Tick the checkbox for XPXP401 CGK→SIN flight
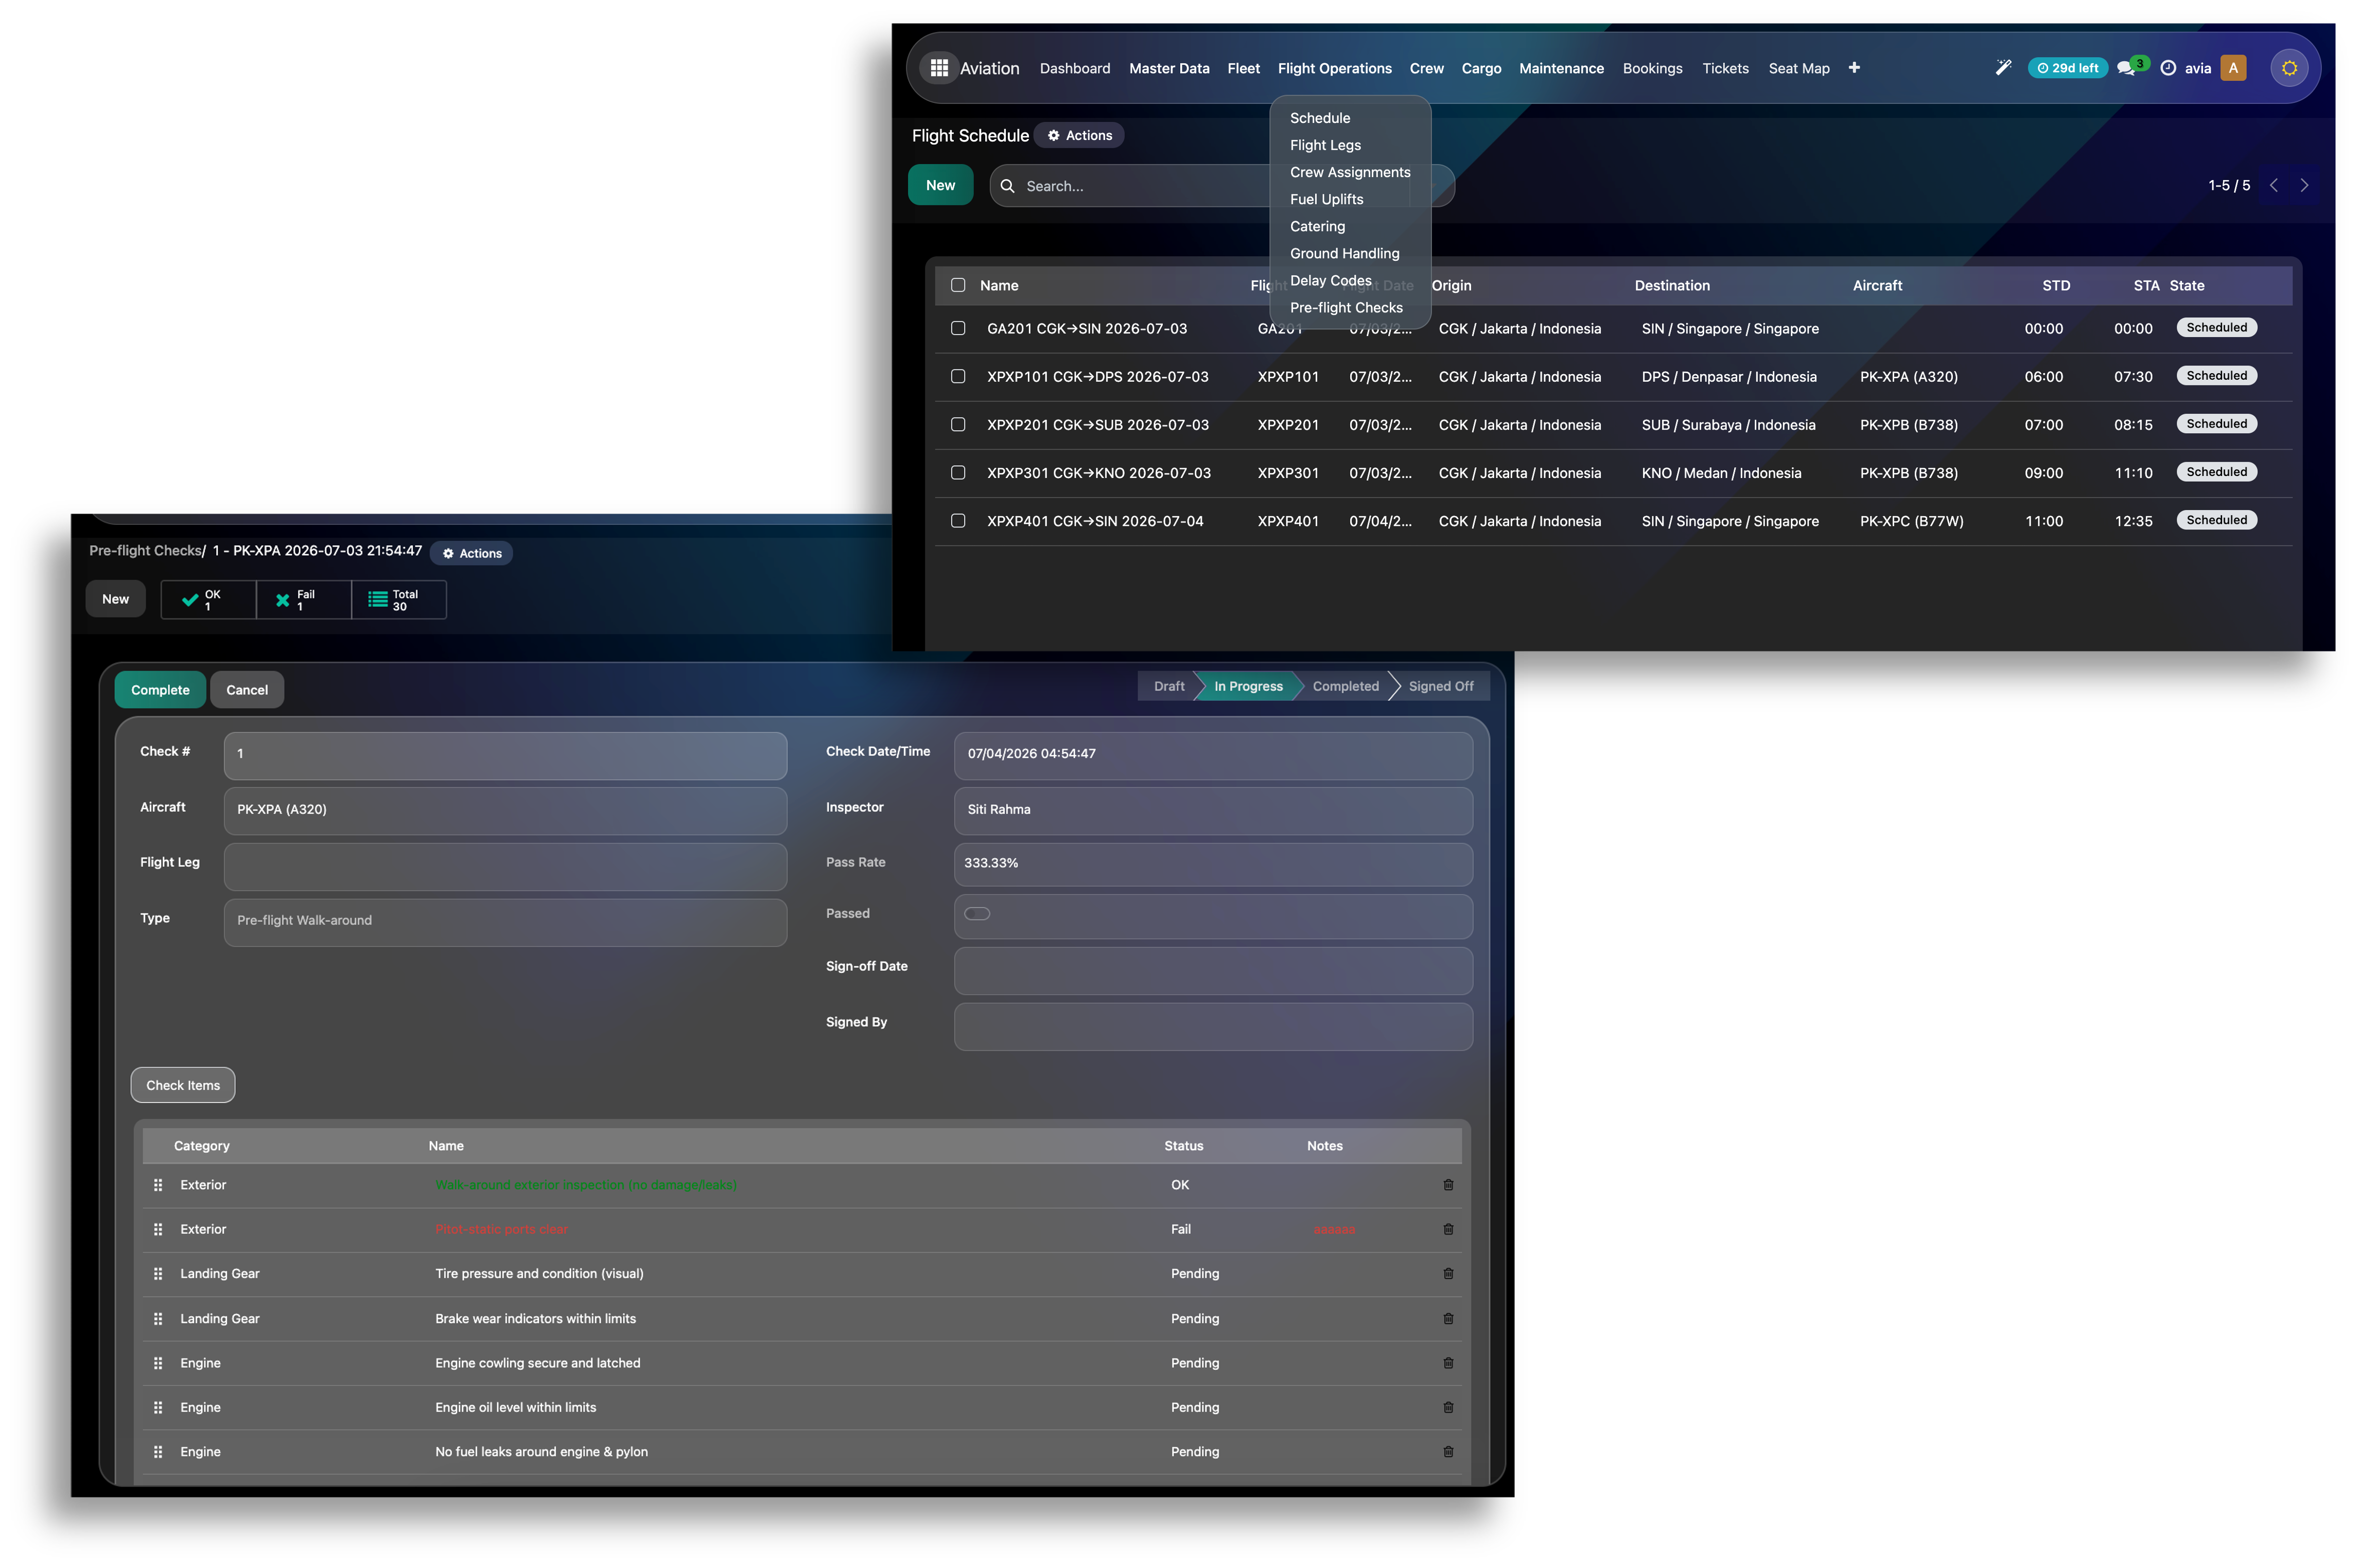 tap(957, 520)
